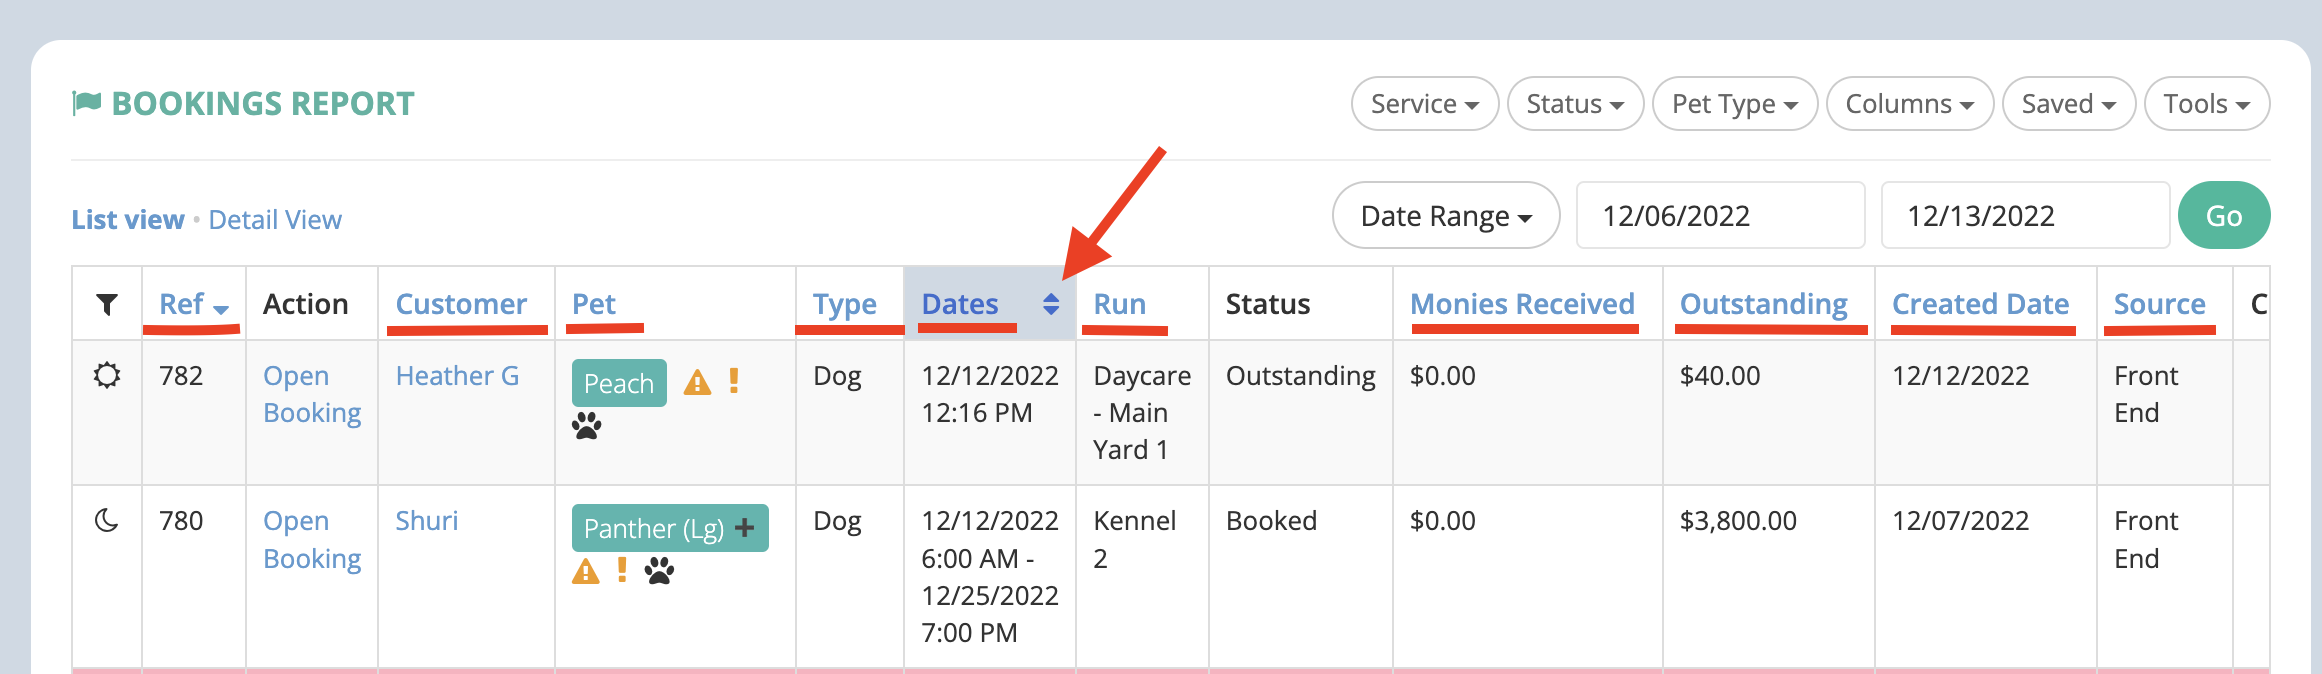Sort by Monies Received column header

1522,304
